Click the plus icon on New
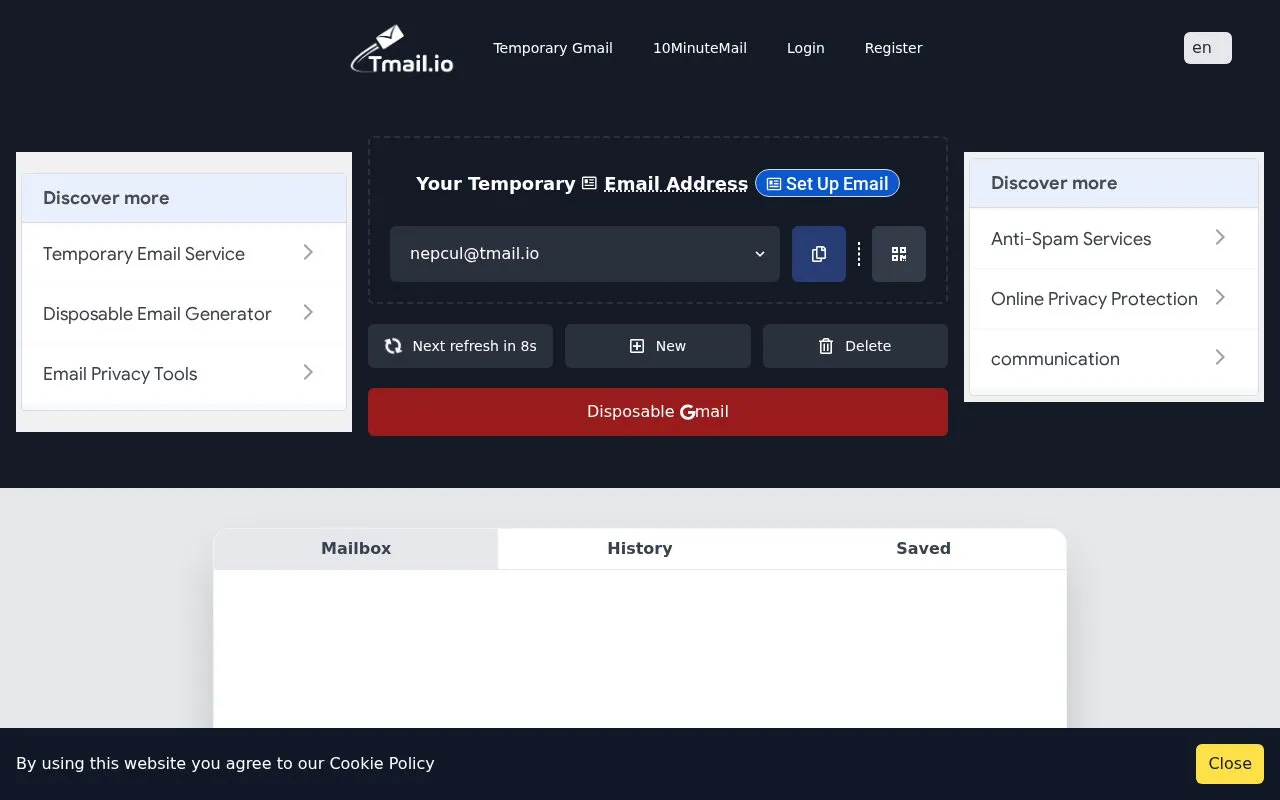The width and height of the screenshot is (1280, 800). pos(637,346)
